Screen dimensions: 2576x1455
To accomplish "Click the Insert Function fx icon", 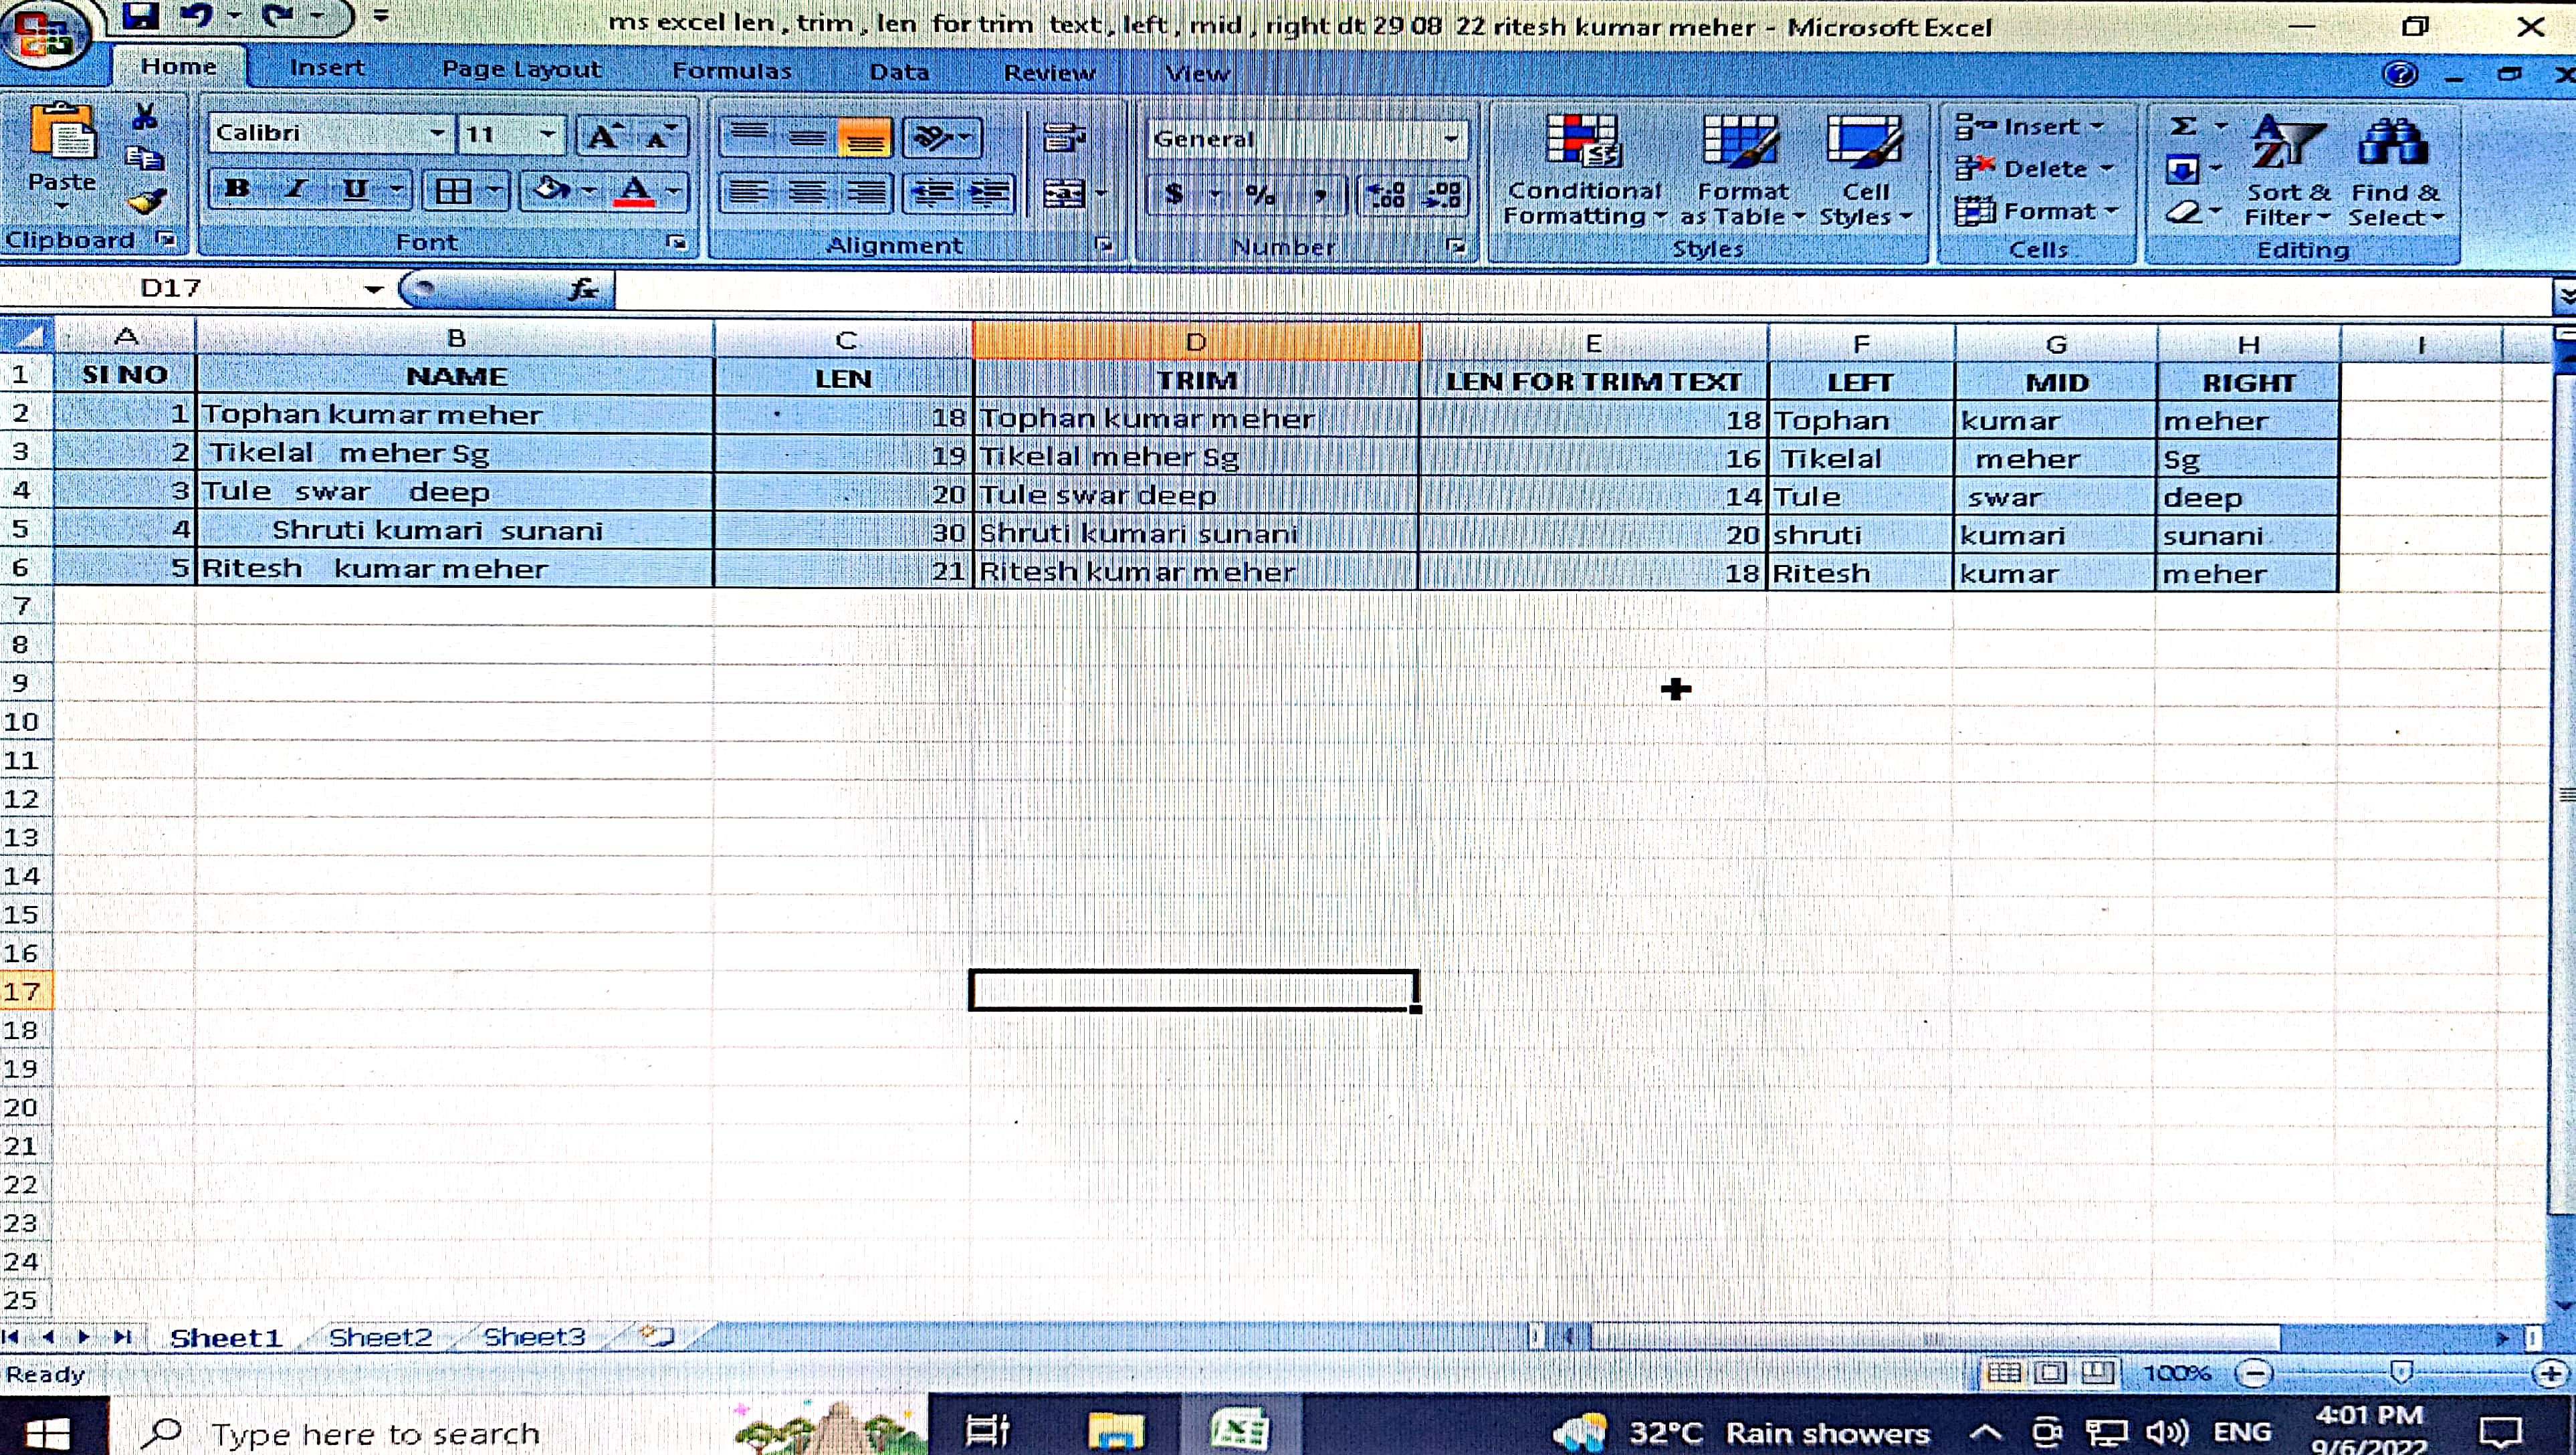I will click(582, 290).
